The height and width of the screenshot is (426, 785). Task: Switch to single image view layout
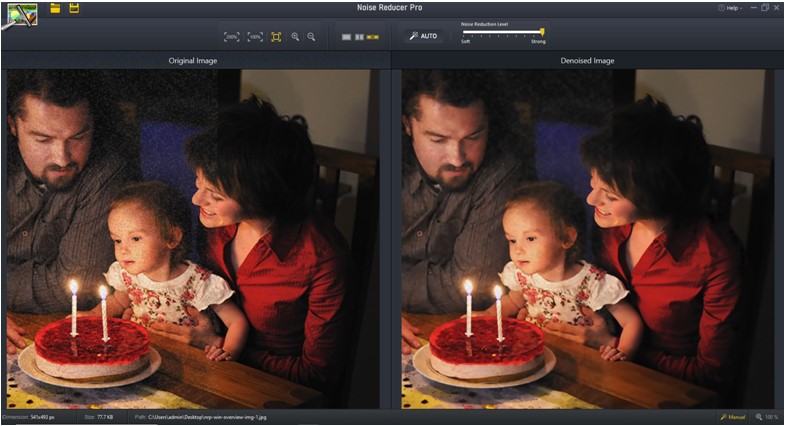346,37
